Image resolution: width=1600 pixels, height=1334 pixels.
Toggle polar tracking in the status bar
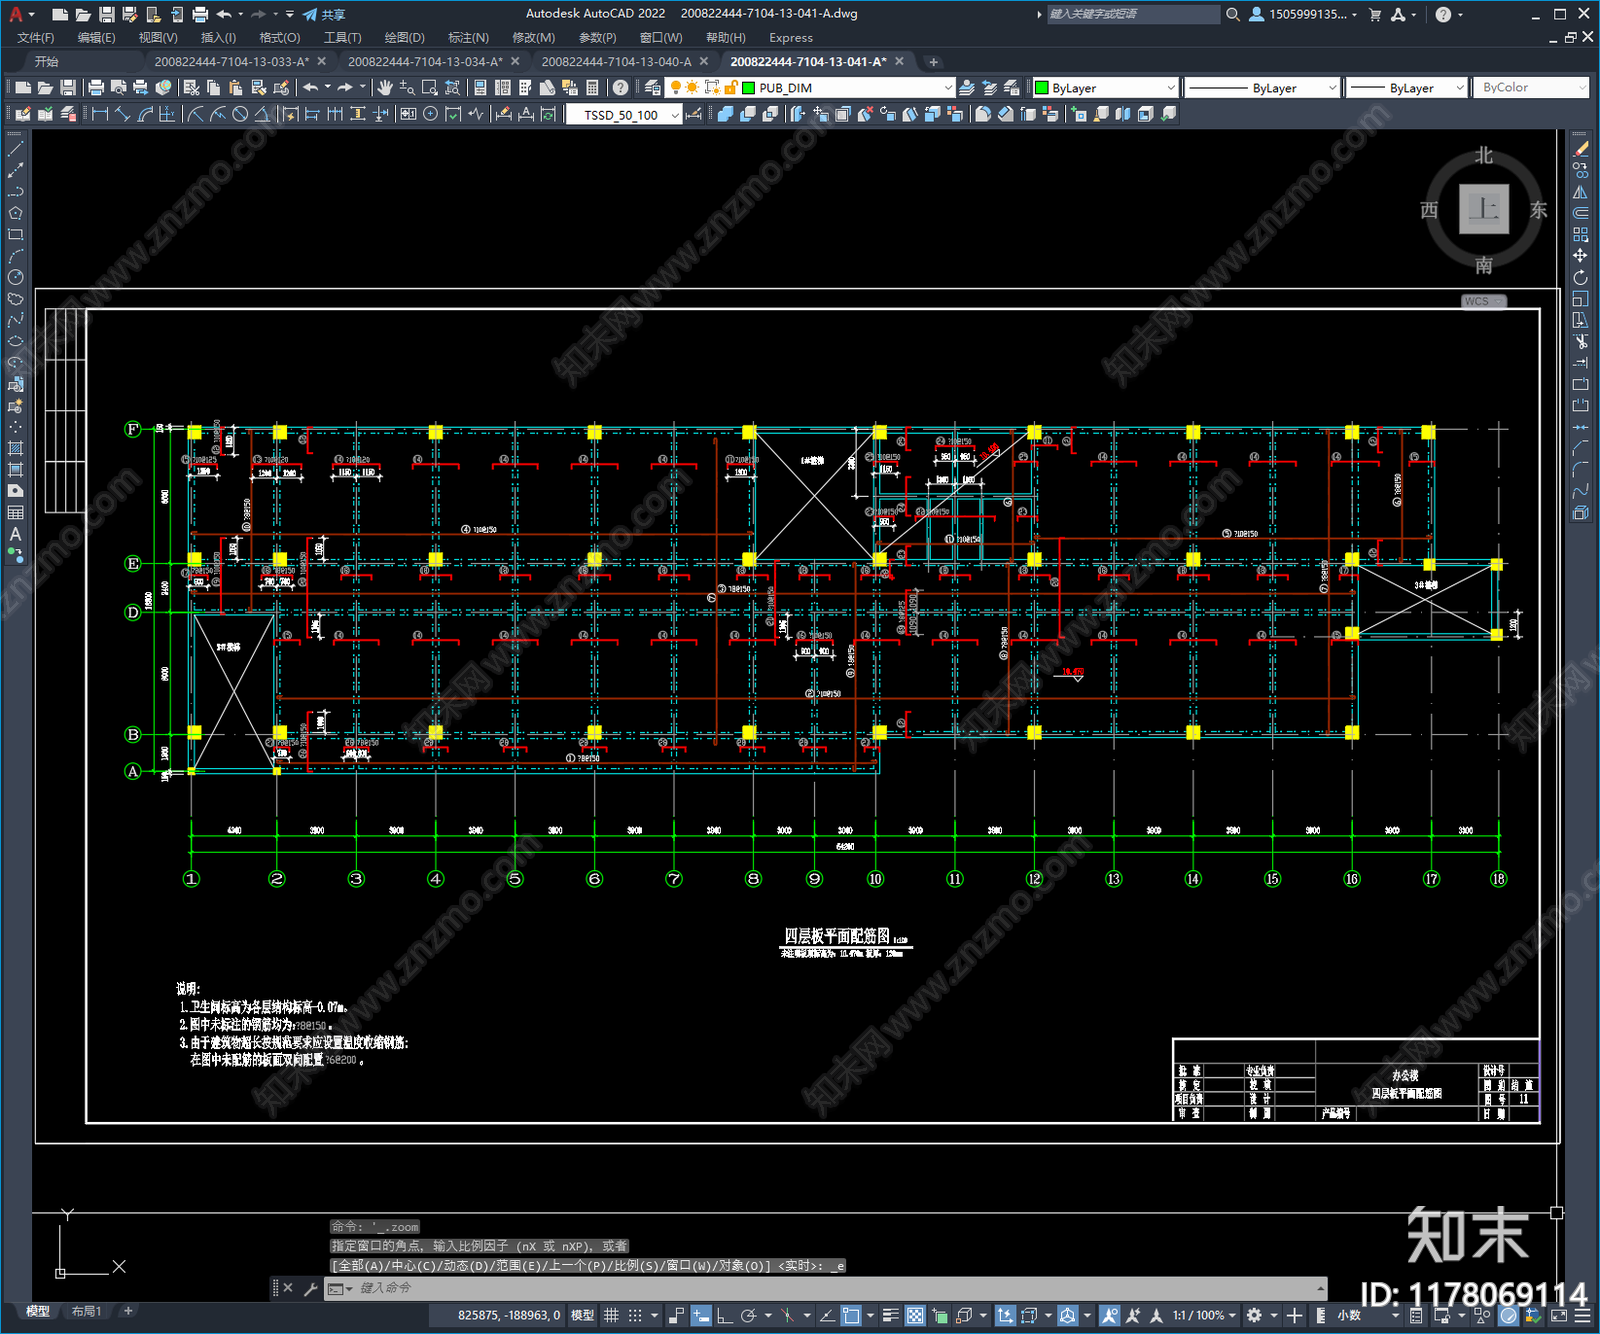(748, 1315)
